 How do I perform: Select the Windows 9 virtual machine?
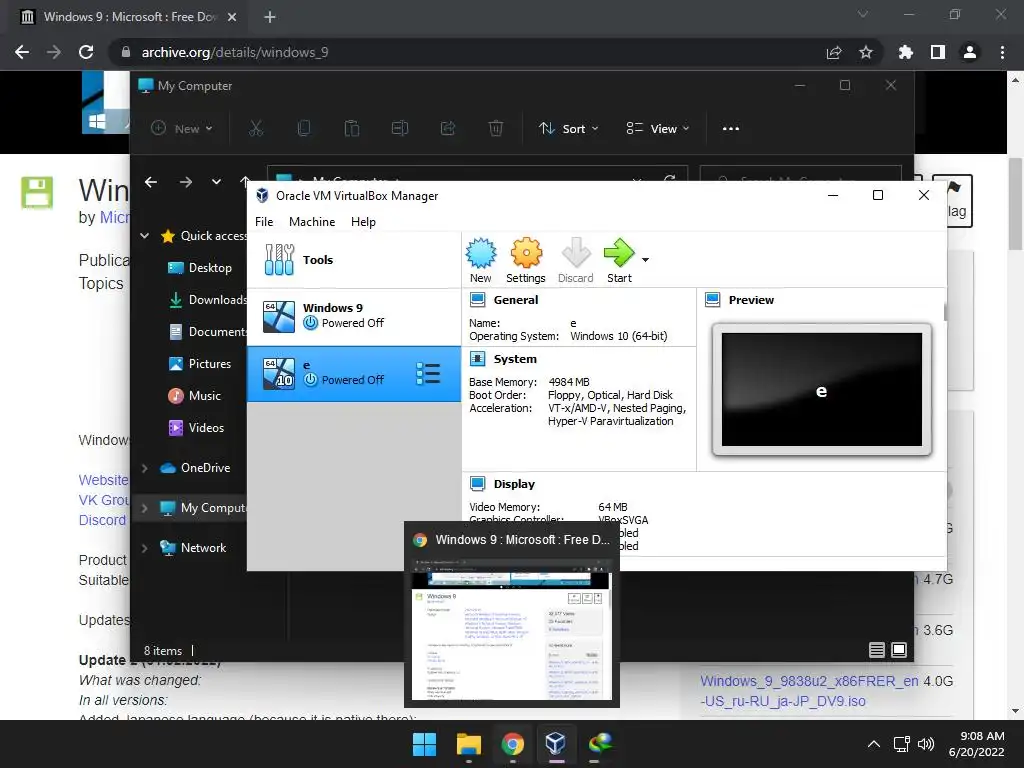(354, 317)
